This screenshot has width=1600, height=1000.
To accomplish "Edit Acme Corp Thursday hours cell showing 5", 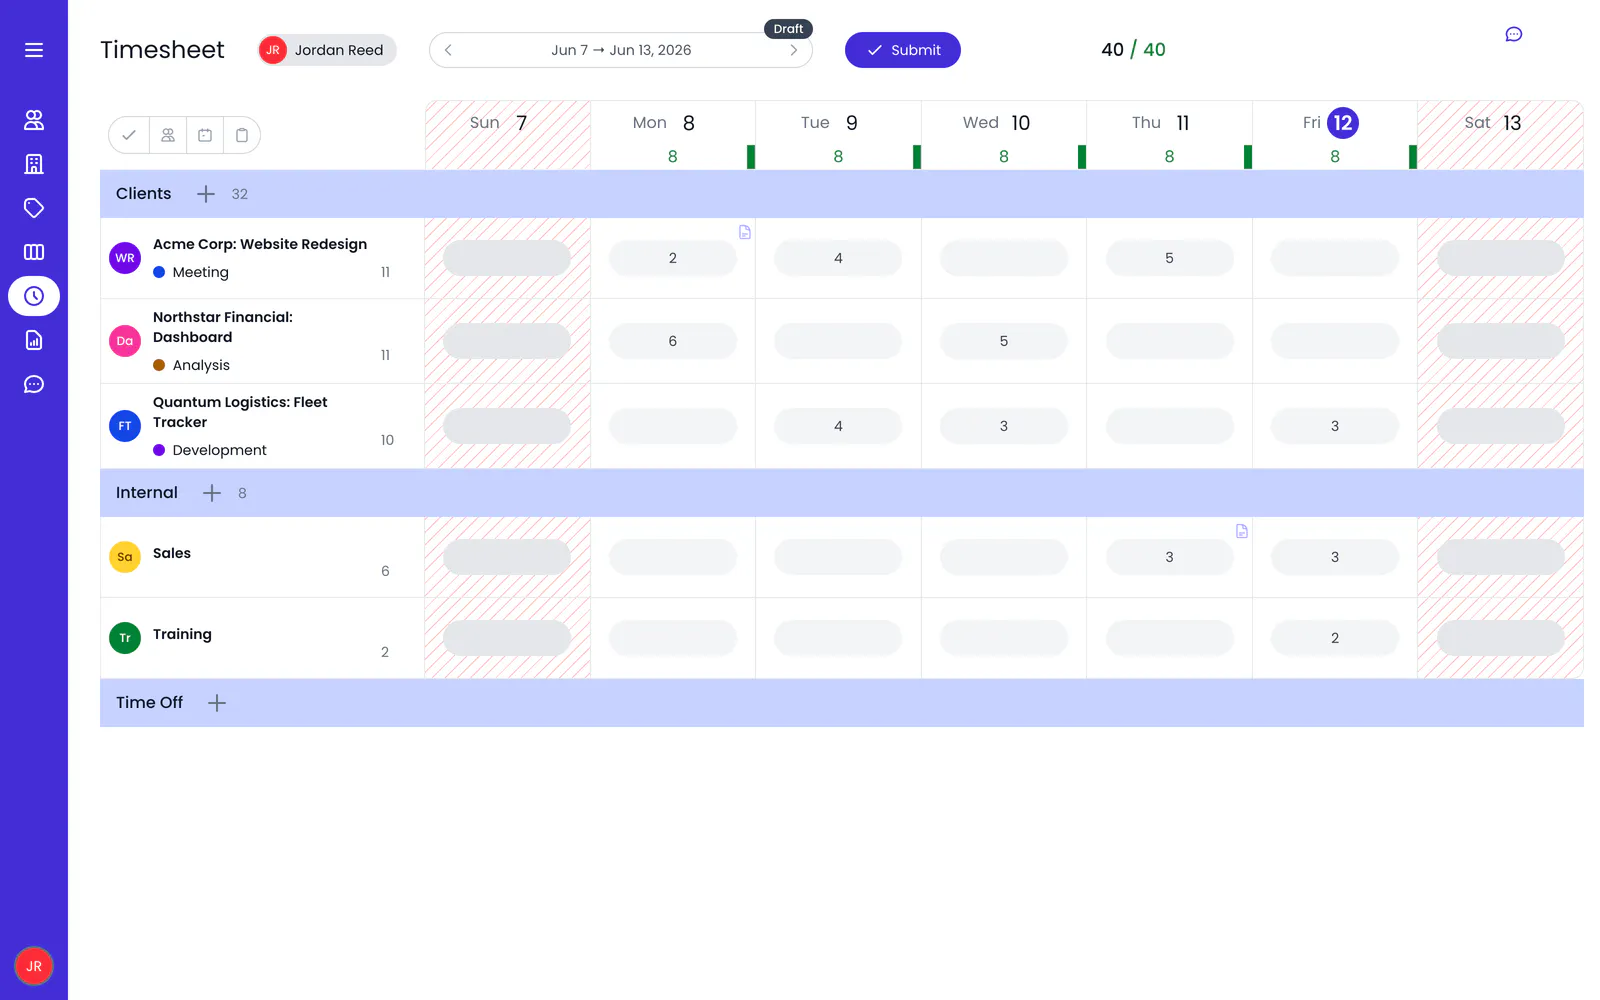I will point(1169,258).
